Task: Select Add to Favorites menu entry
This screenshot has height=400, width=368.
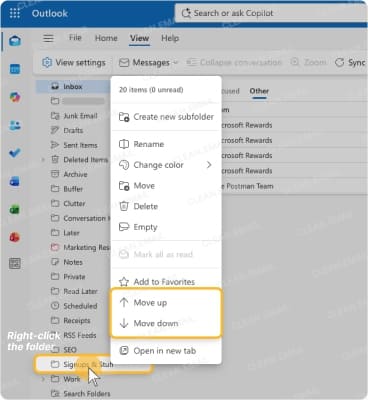Action: [166, 281]
